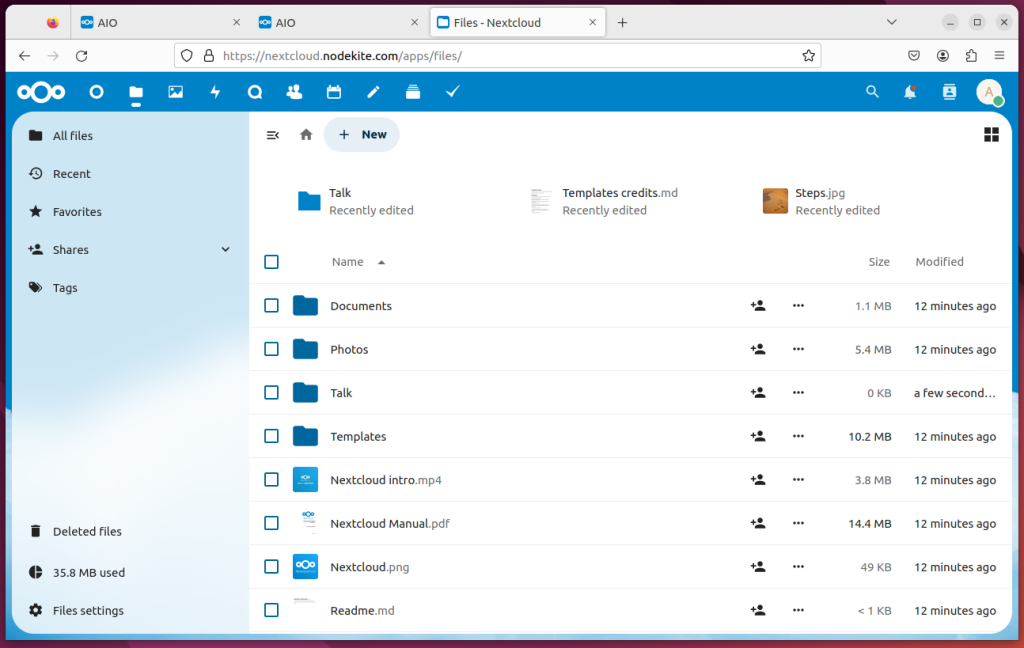Screen dimensions: 1024x648
Task: Select the checkbox for Documents folder
Action: pyautogui.click(x=271, y=305)
